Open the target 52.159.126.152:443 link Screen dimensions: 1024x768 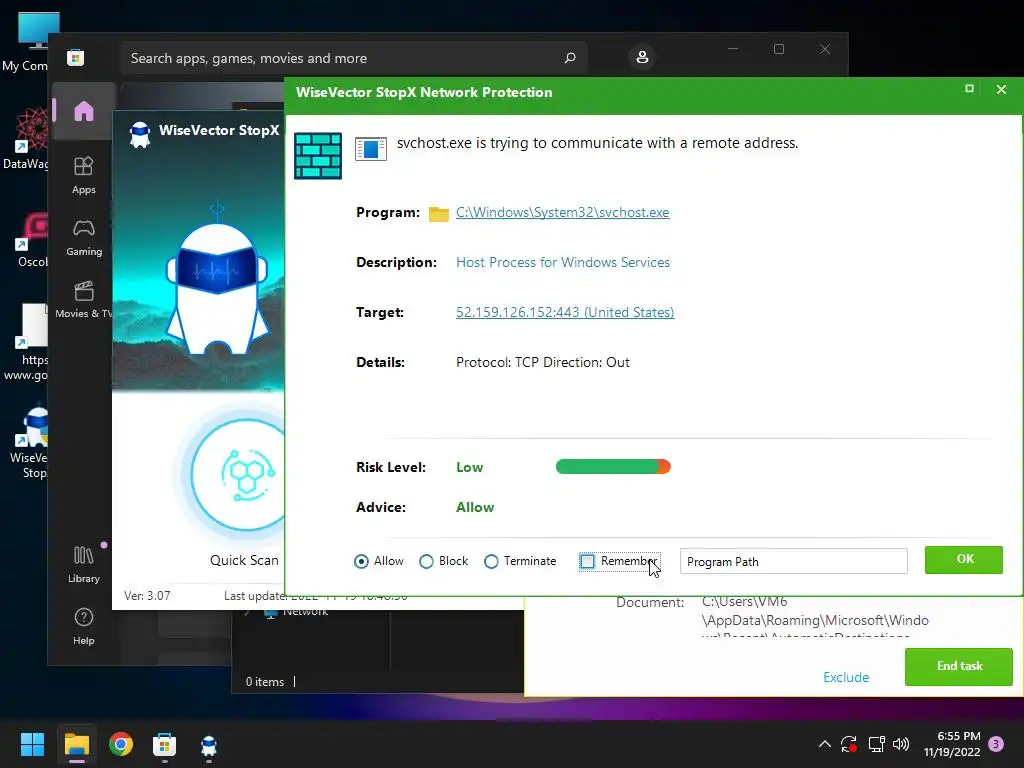(565, 312)
